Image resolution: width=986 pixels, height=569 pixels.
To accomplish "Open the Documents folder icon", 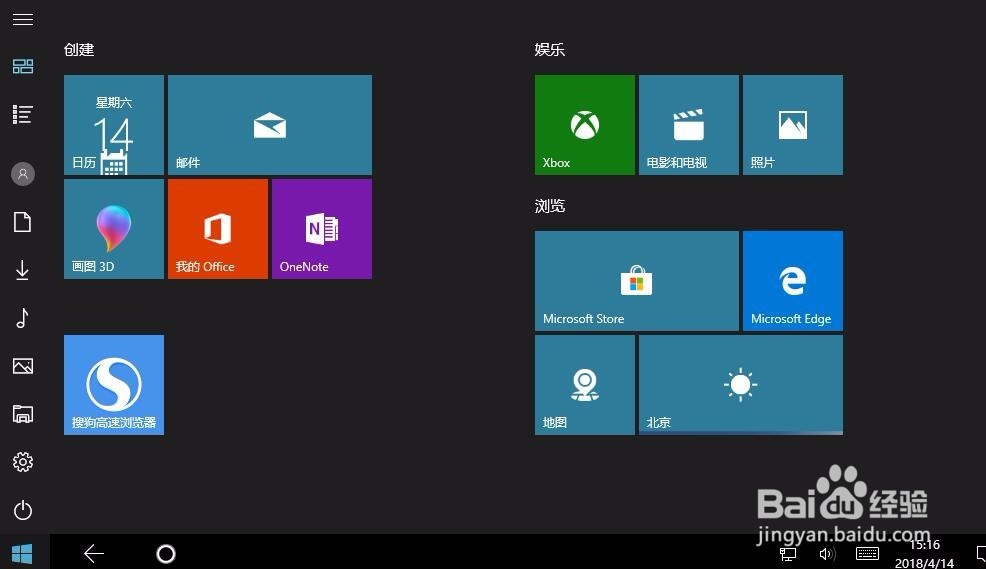I will point(23,222).
